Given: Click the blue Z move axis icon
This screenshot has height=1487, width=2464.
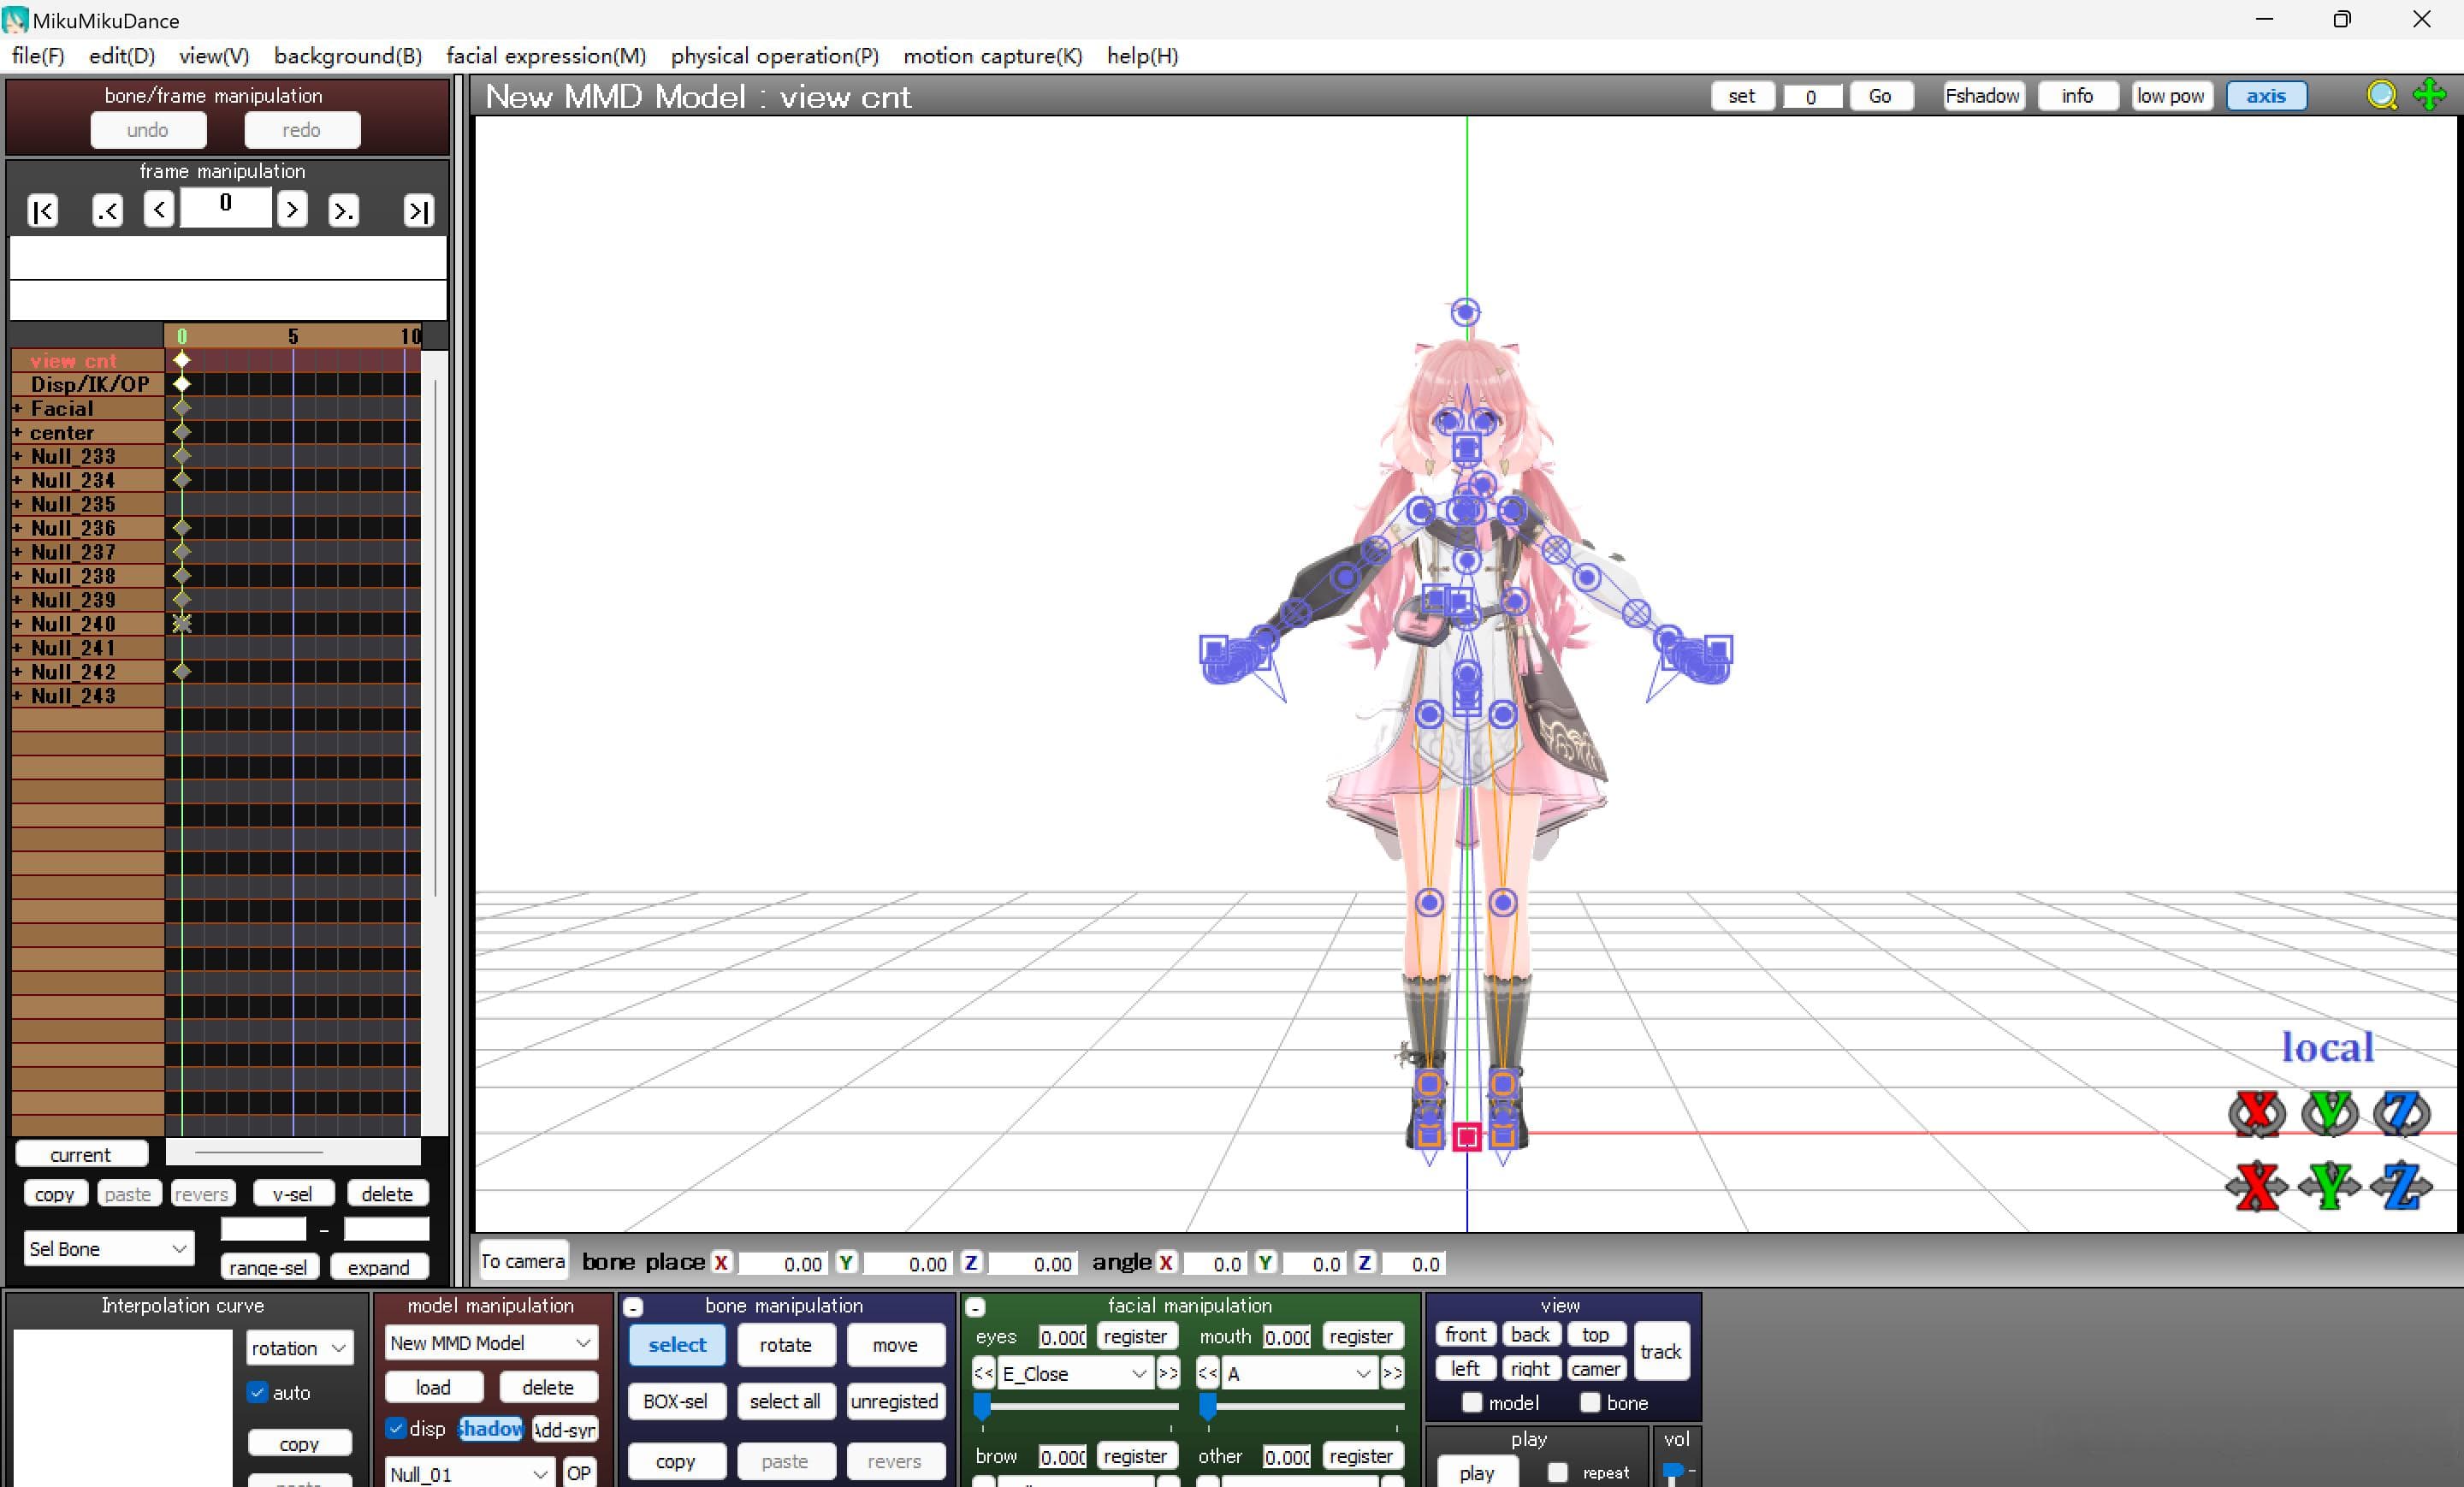Looking at the screenshot, I should [x=2402, y=1187].
